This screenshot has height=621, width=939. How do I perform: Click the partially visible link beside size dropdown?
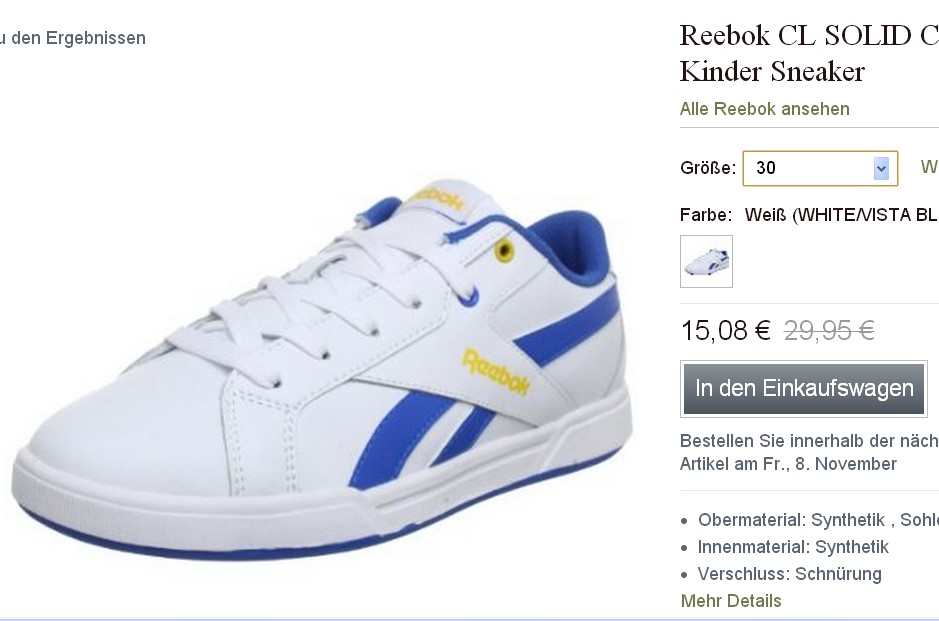pos(929,167)
